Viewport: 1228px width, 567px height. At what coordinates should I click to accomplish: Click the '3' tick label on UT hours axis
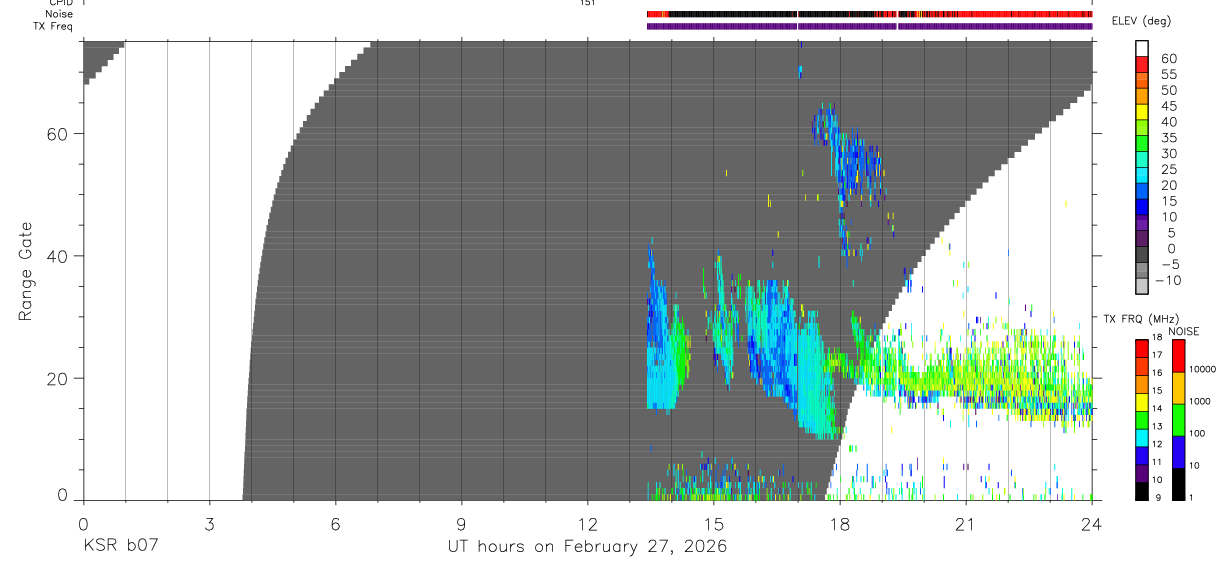point(209,523)
